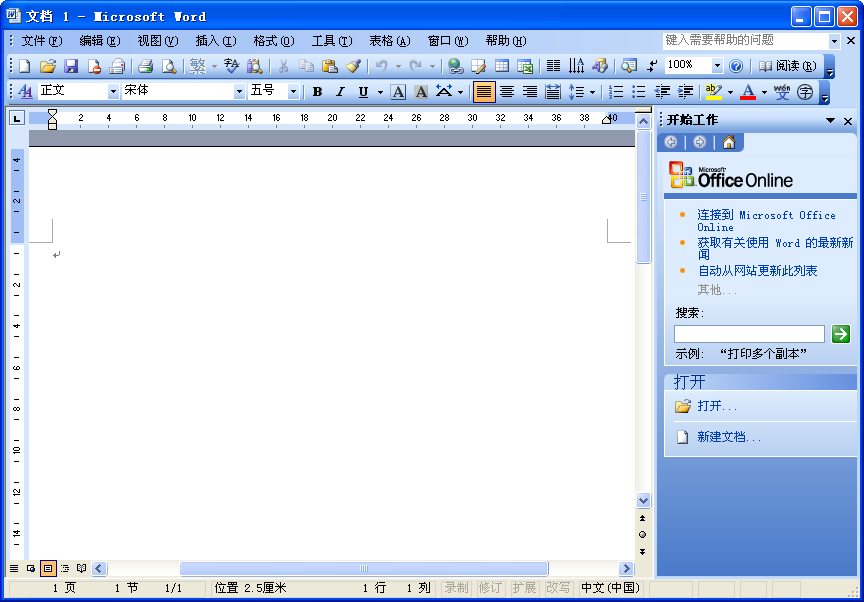
Task: Apply the yellow highlight color
Action: 714,91
